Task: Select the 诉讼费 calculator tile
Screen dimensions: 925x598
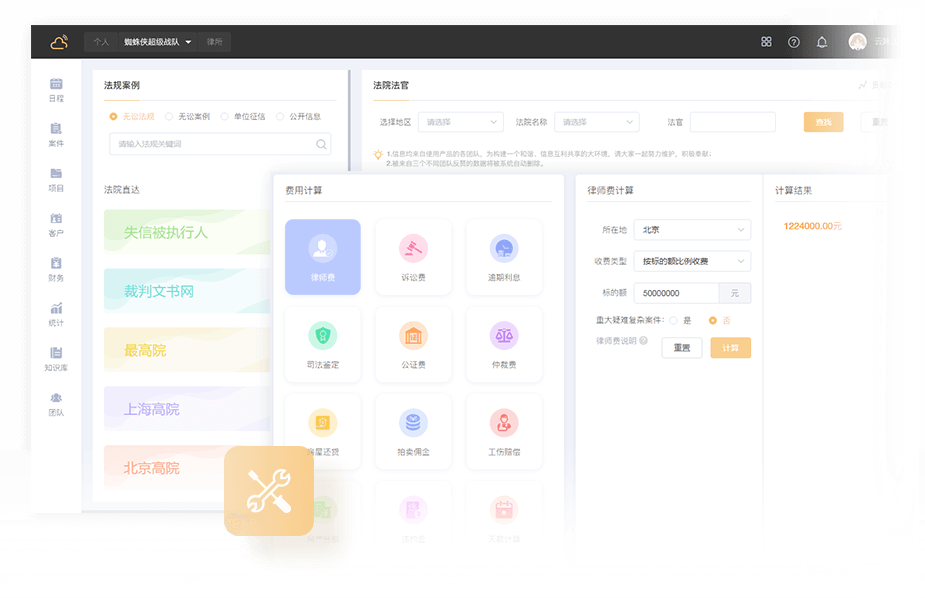Action: tap(413, 257)
